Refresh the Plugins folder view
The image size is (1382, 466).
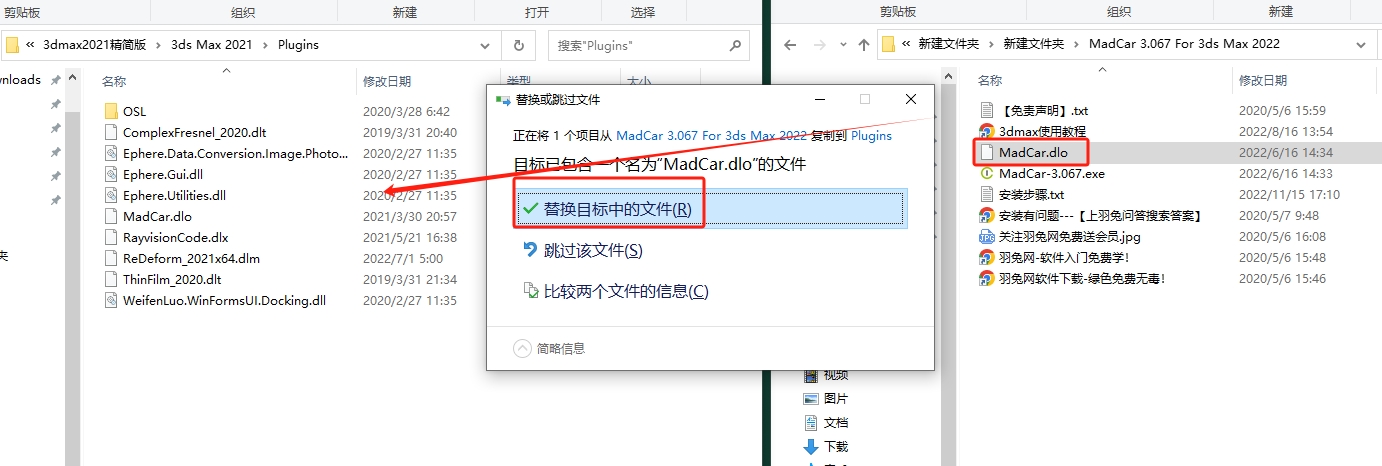(518, 45)
